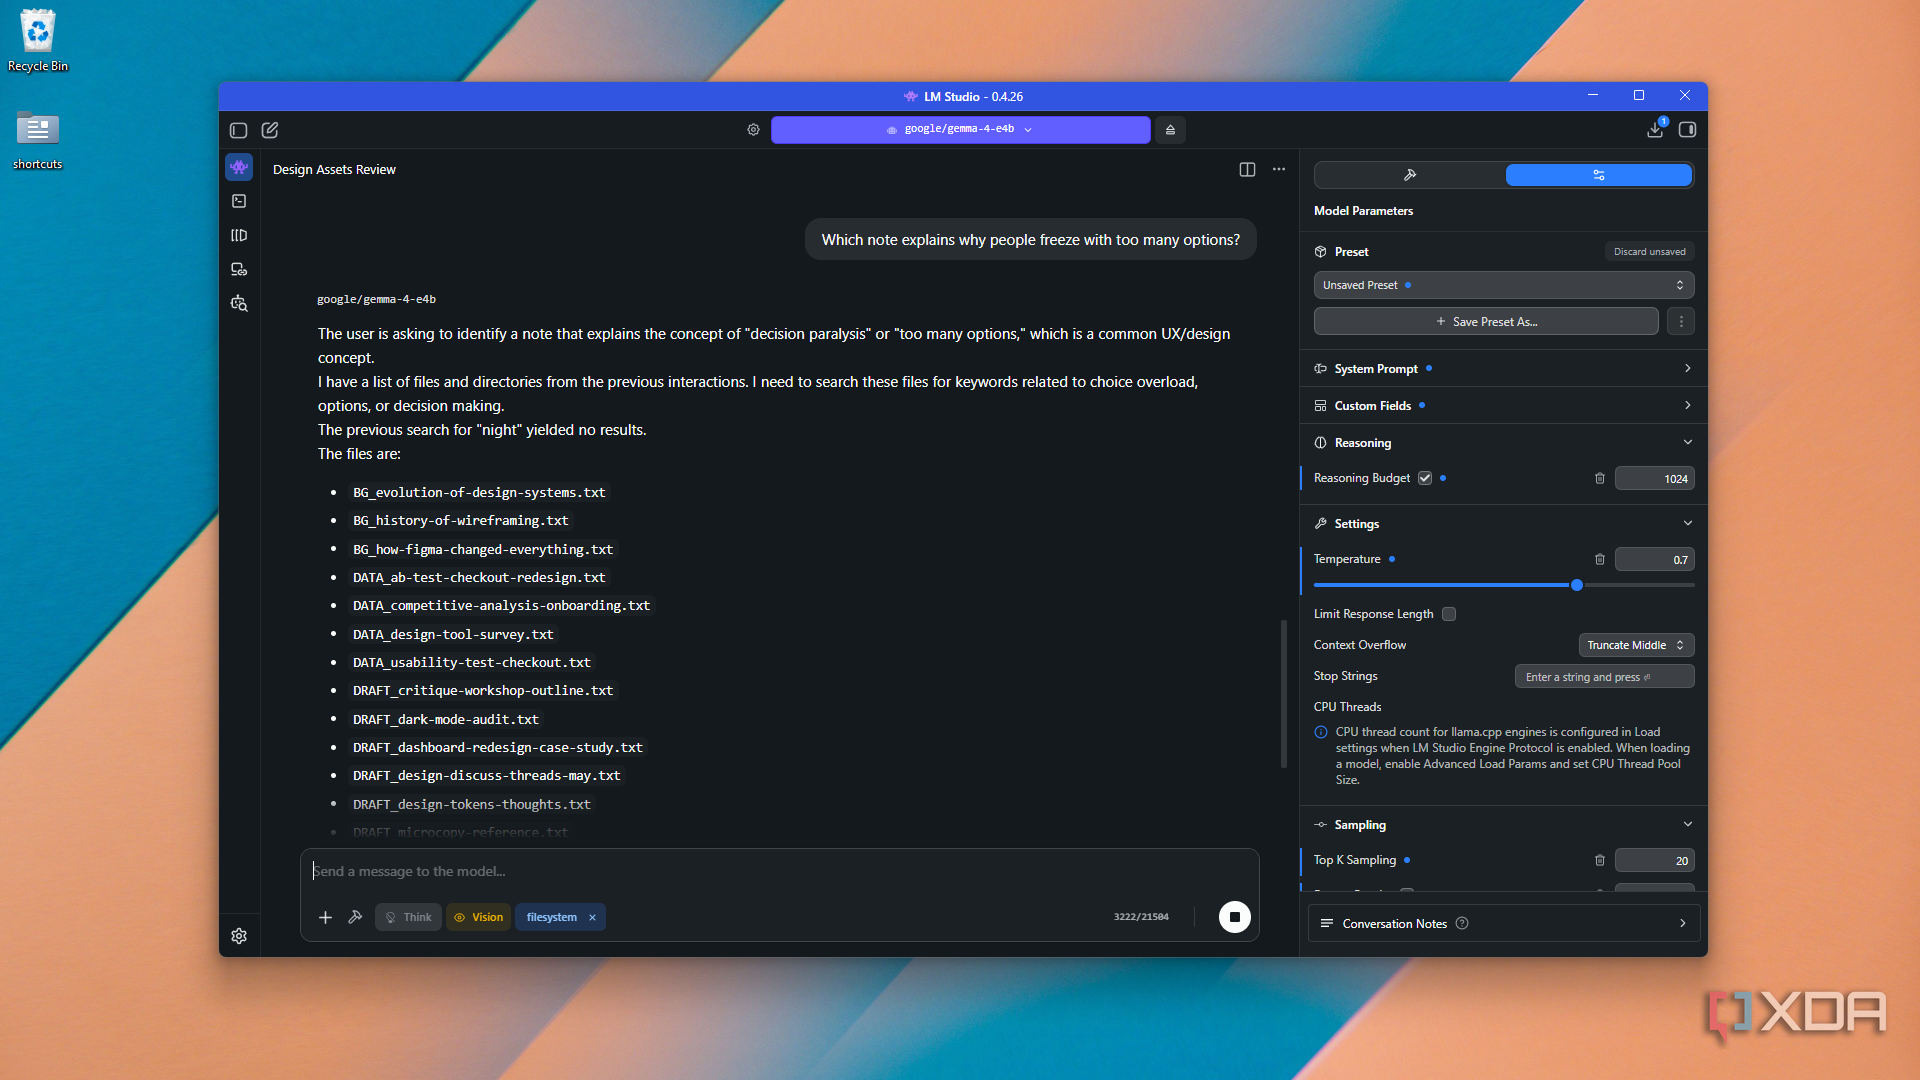Click the Discard unsaved button
Image resolution: width=1920 pixels, height=1080 pixels.
1649,252
